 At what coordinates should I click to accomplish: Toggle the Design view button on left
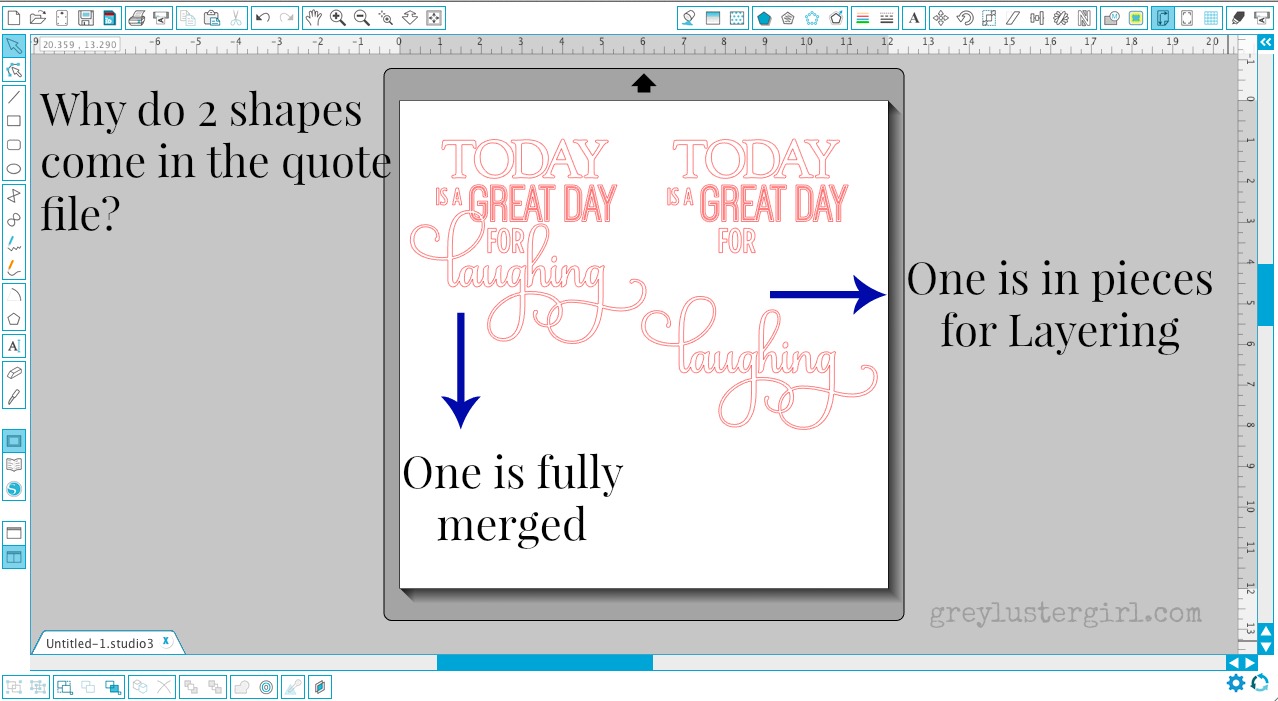click(14, 441)
